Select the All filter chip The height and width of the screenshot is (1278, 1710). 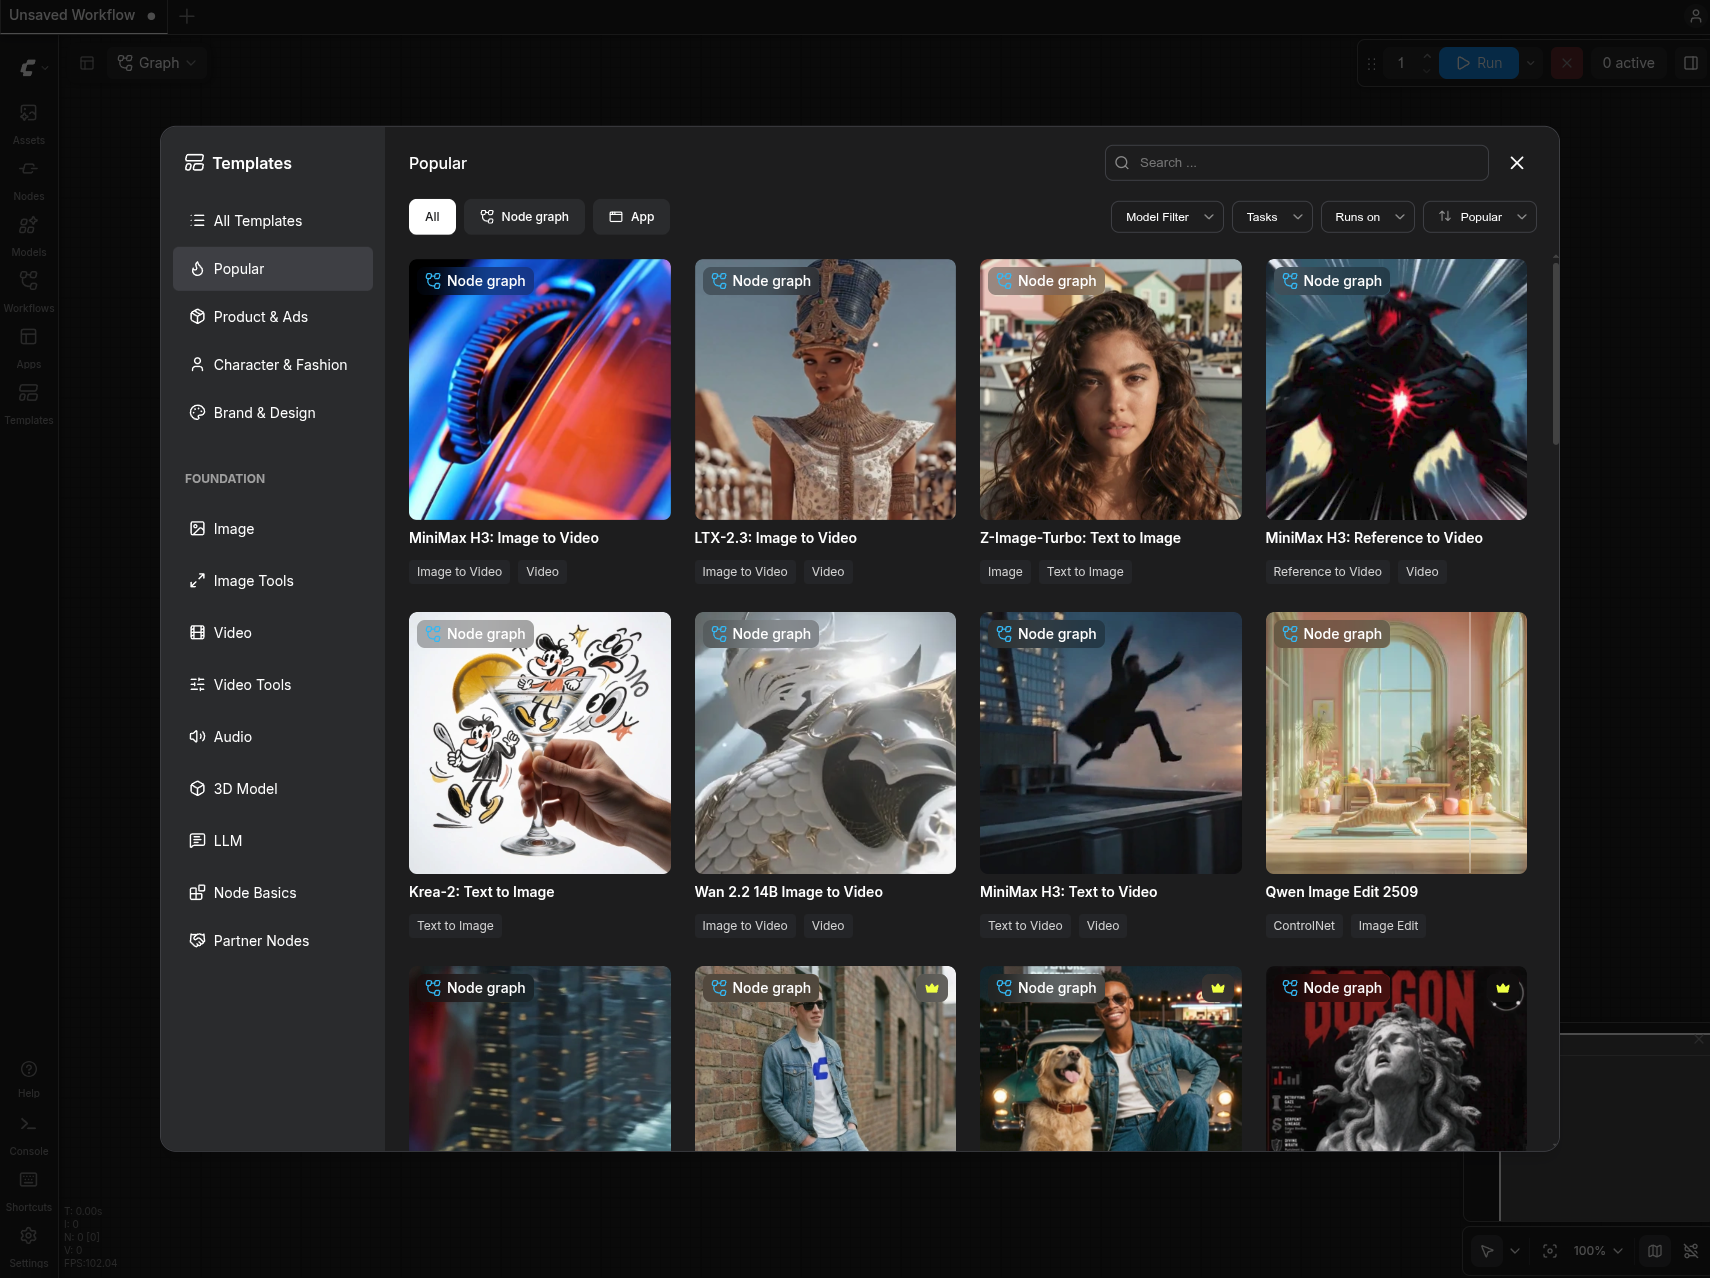coord(432,217)
